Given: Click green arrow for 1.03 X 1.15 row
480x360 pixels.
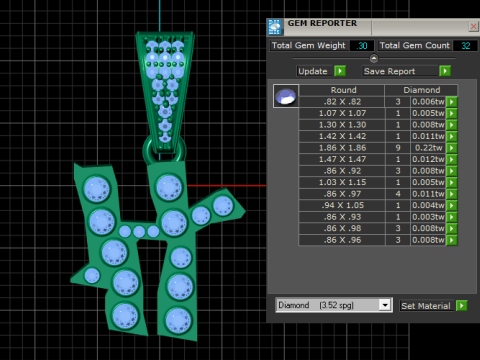Looking at the screenshot, I should (x=452, y=182).
